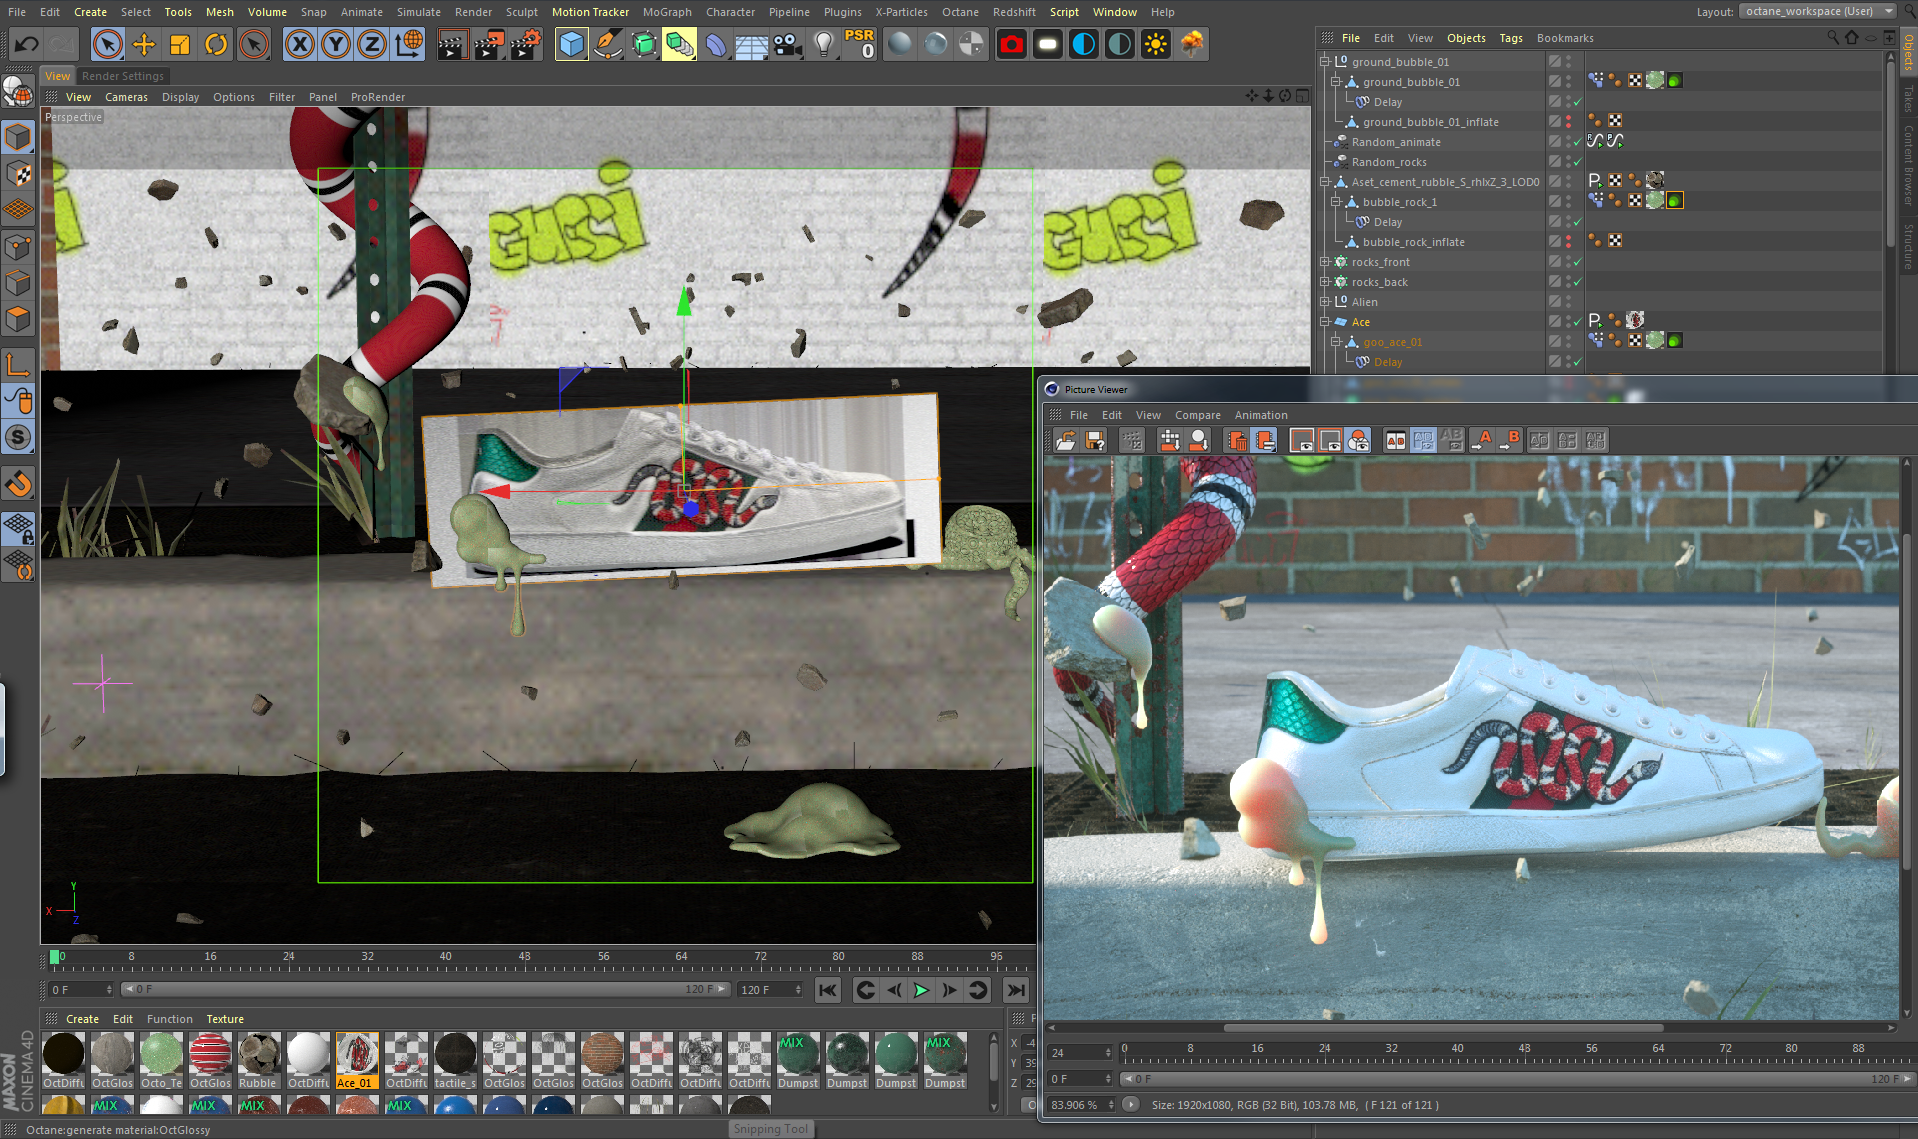The height and width of the screenshot is (1139, 1918).
Task: Click Render to Picture Viewer icon
Action: pyautogui.click(x=489, y=44)
